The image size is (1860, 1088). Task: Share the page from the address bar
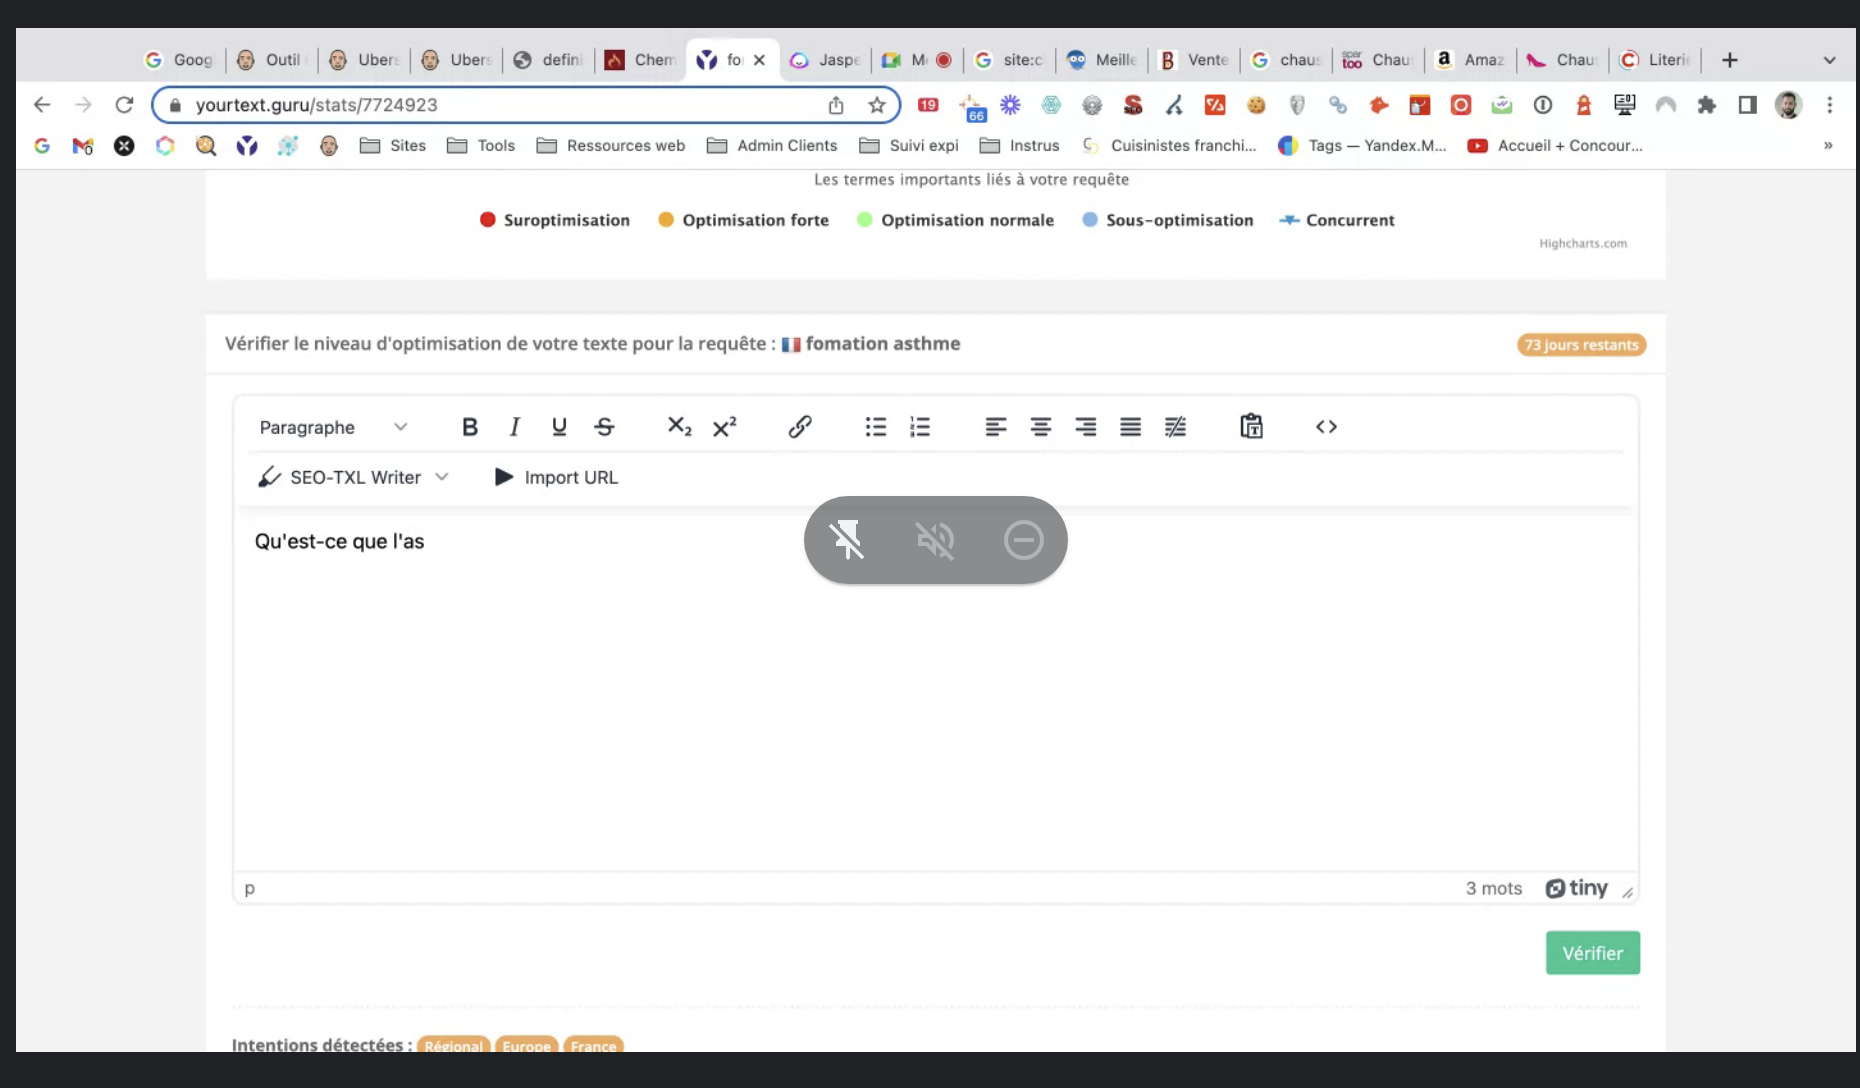point(836,105)
